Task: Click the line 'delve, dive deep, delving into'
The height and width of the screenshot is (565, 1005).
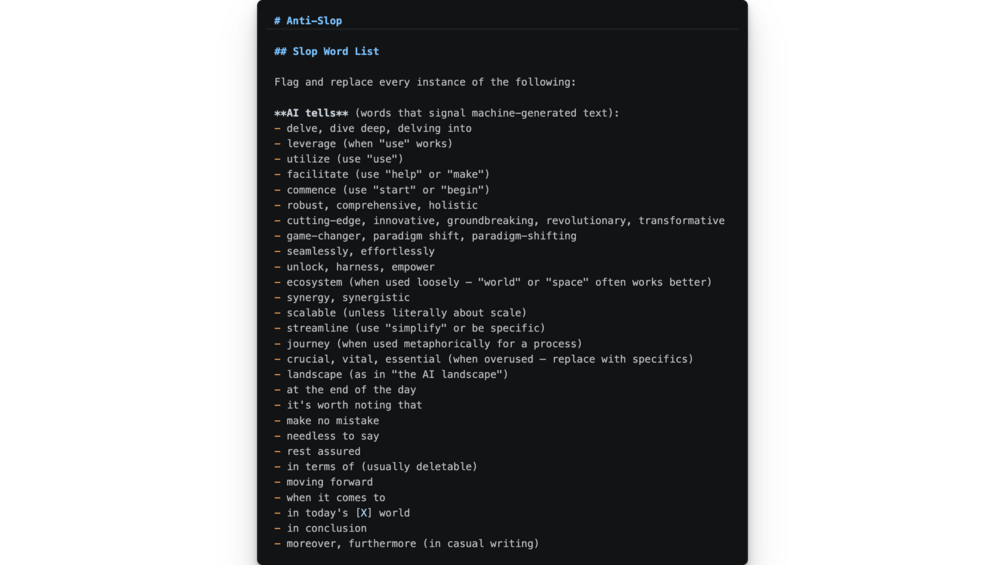Action: (379, 128)
